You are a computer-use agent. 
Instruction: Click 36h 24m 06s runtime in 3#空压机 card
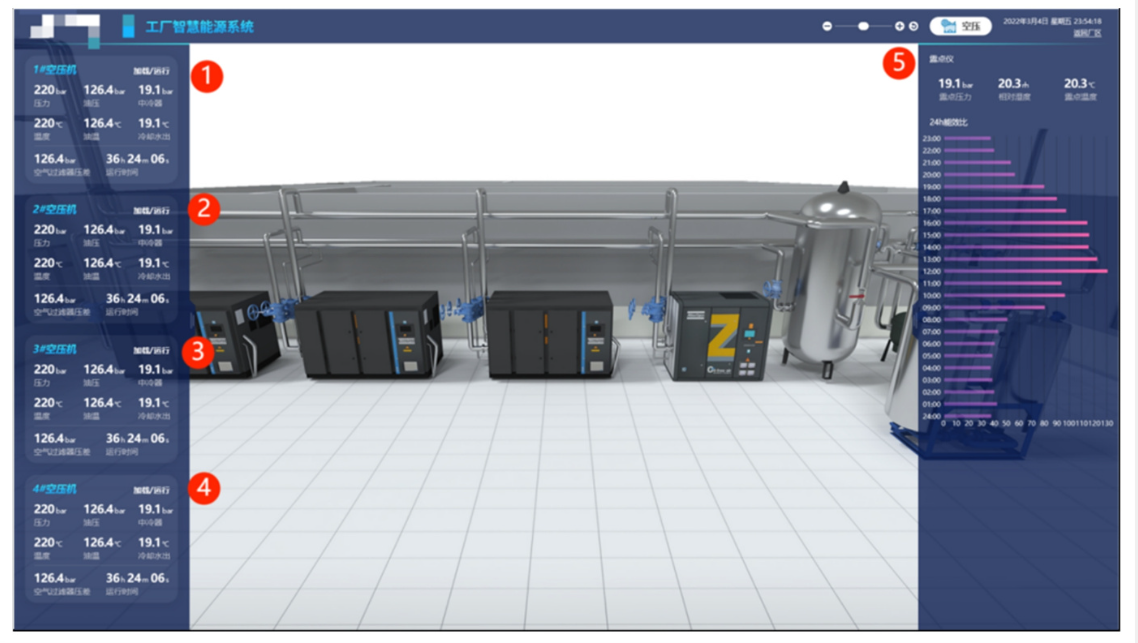tap(137, 438)
